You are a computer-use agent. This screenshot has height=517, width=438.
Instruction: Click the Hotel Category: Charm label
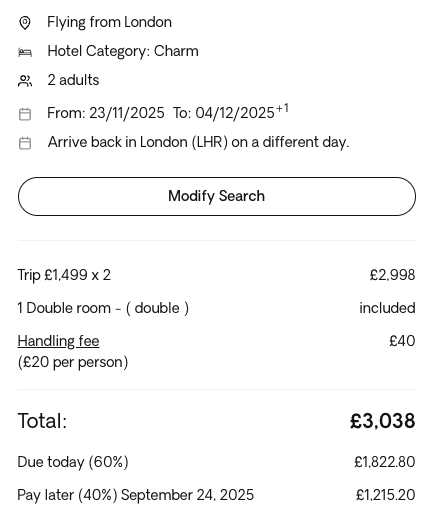tap(123, 51)
